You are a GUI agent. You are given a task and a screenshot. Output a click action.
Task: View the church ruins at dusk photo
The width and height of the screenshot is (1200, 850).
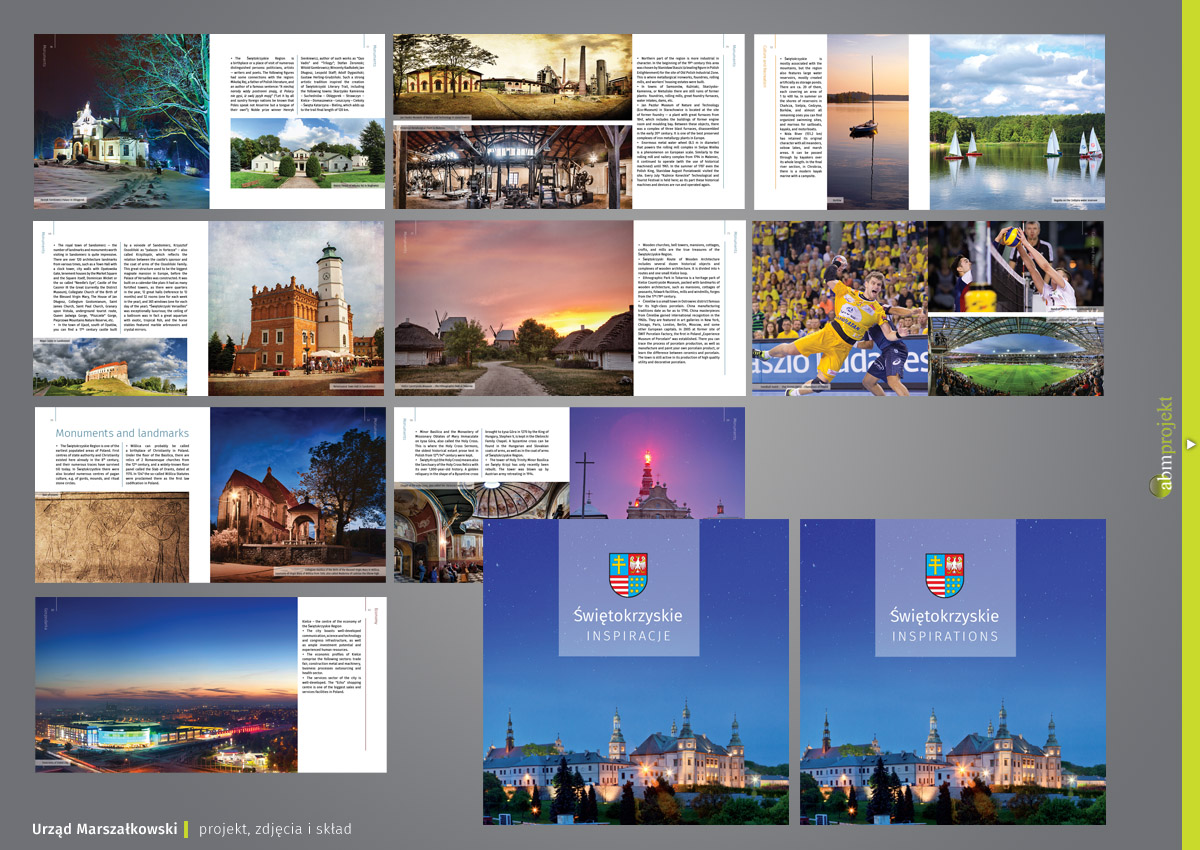tap(297, 494)
